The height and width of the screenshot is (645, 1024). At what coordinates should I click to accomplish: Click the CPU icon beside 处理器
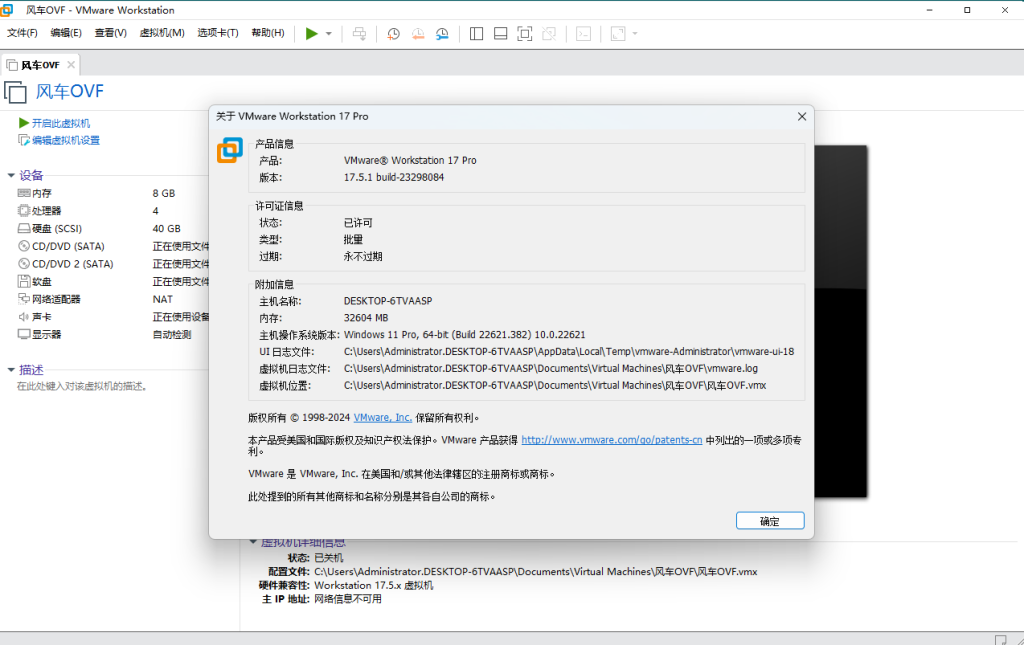24,211
